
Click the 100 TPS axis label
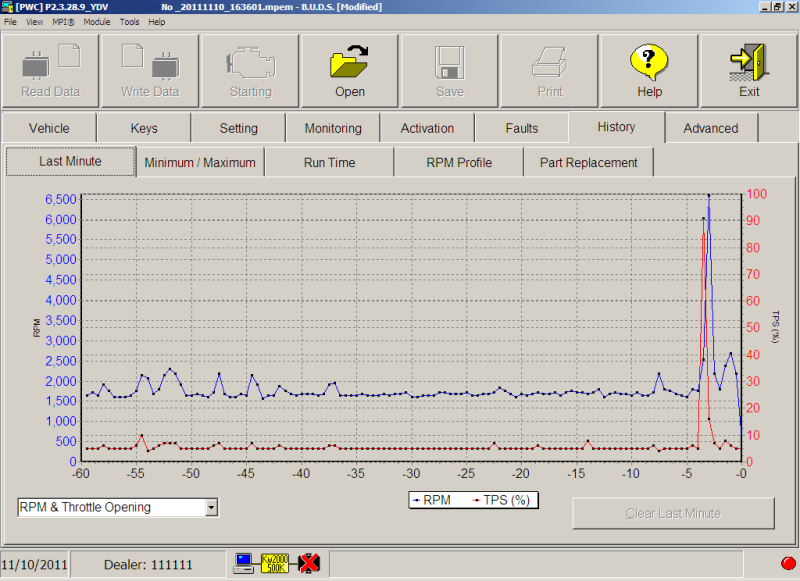757,194
